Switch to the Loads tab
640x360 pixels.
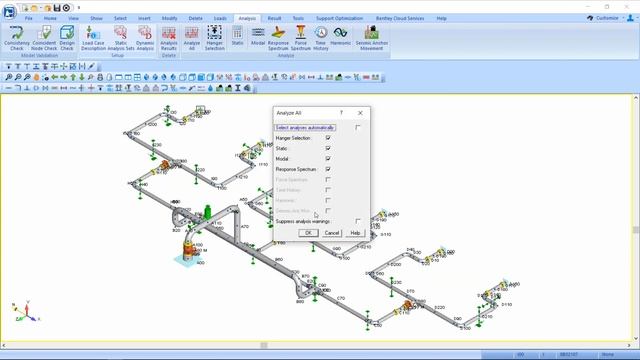click(220, 18)
